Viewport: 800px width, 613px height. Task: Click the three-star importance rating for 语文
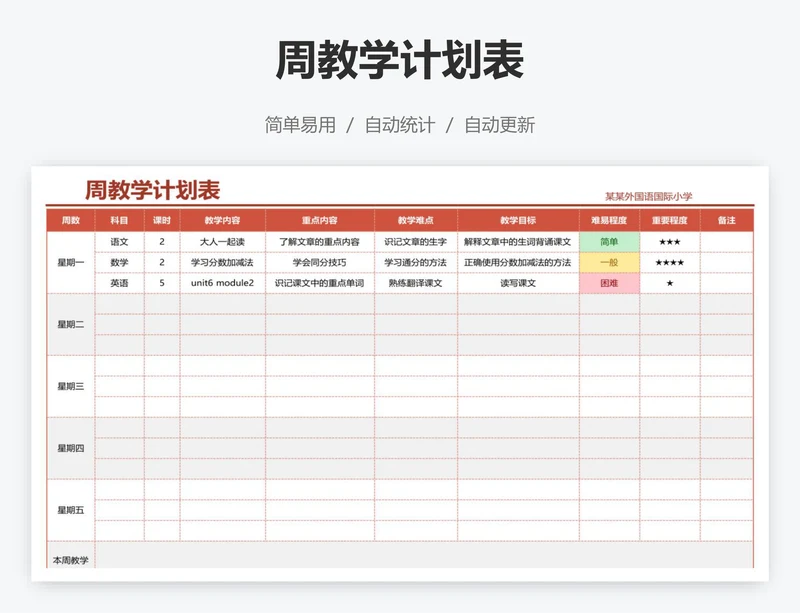coord(669,242)
